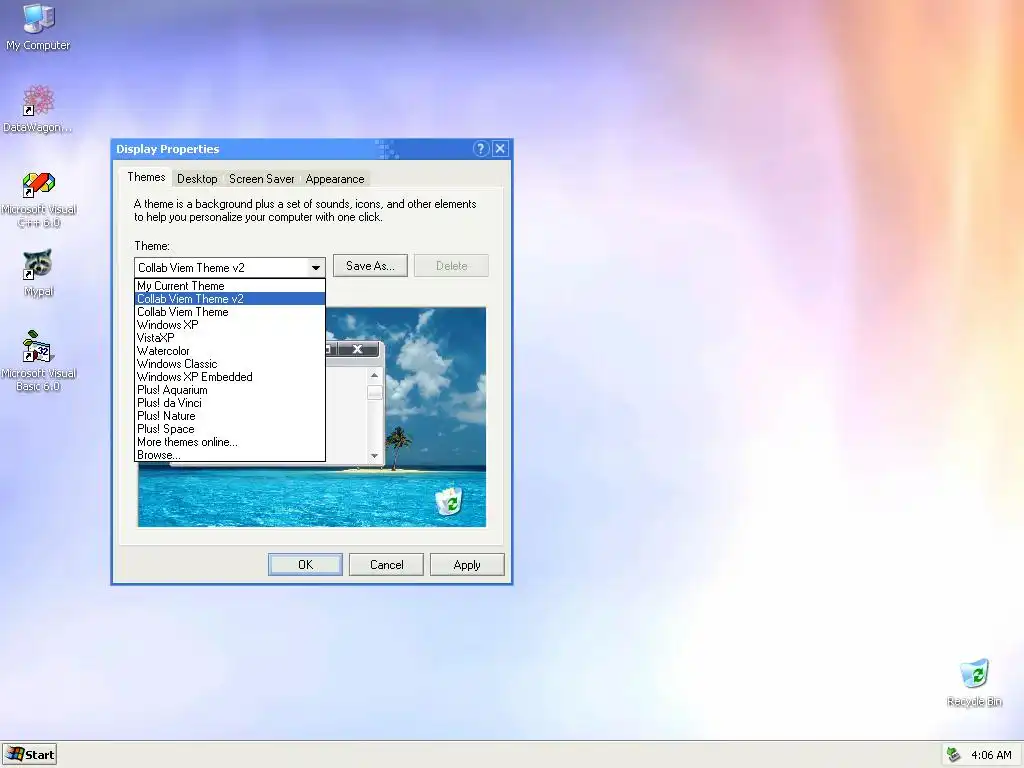Screen dimensions: 1024x768
Task: Select the DataWagon desktop shortcut
Action: point(38,108)
